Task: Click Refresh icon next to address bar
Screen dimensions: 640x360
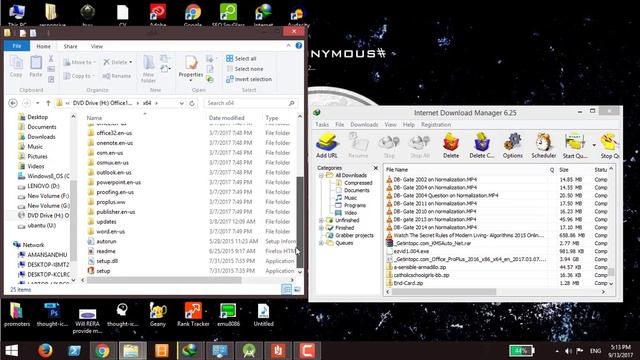Action: (x=192, y=103)
